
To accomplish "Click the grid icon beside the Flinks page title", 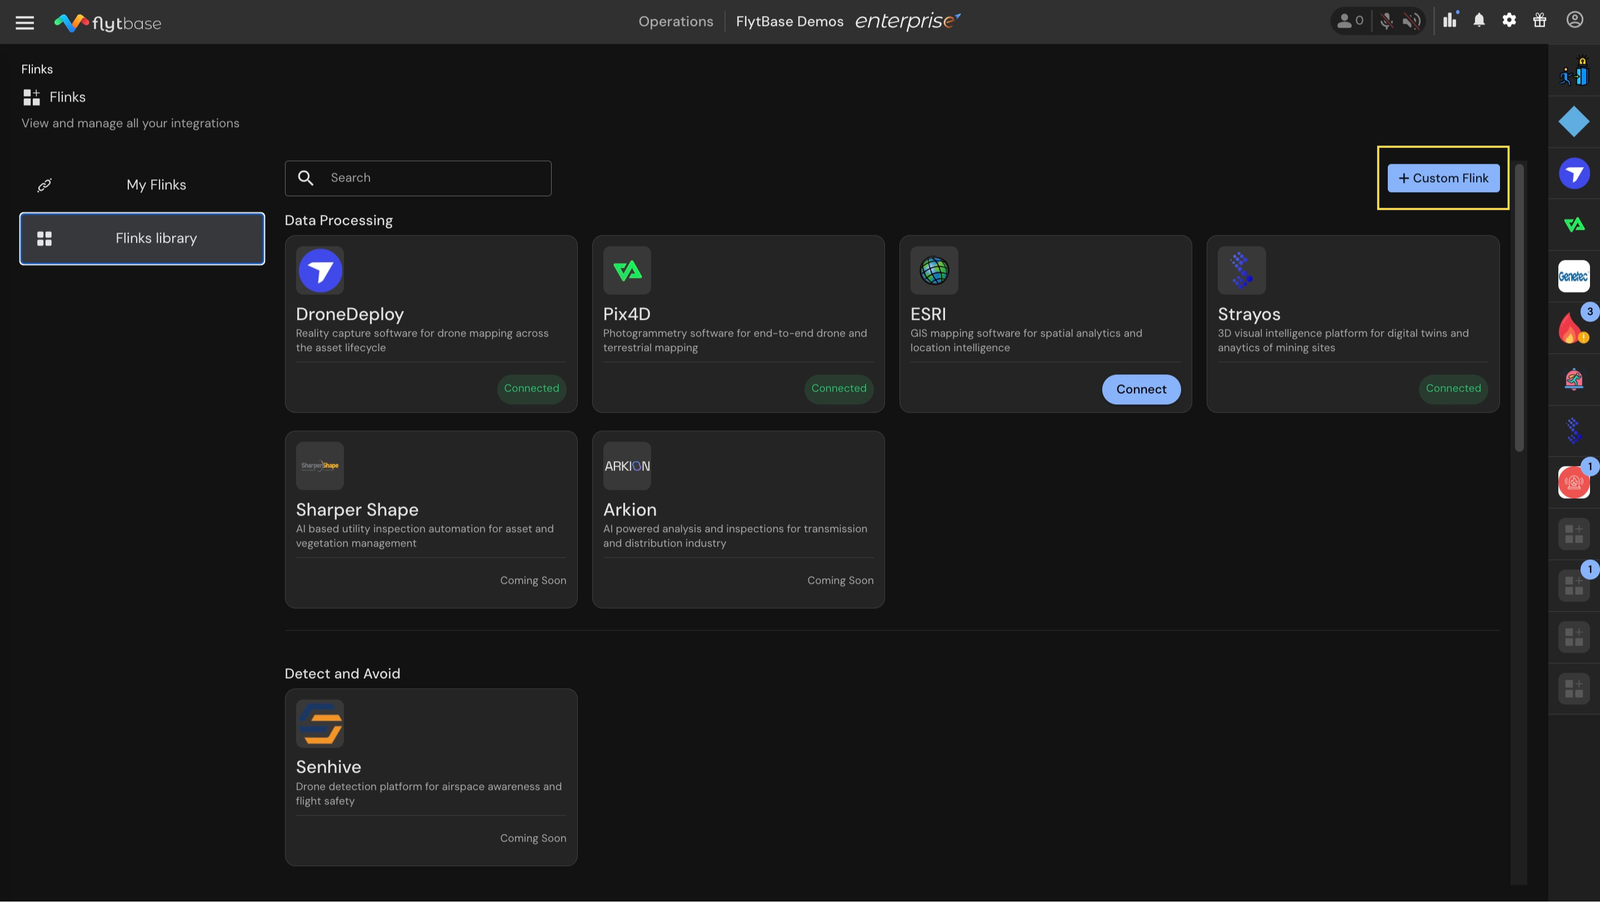I will (32, 97).
